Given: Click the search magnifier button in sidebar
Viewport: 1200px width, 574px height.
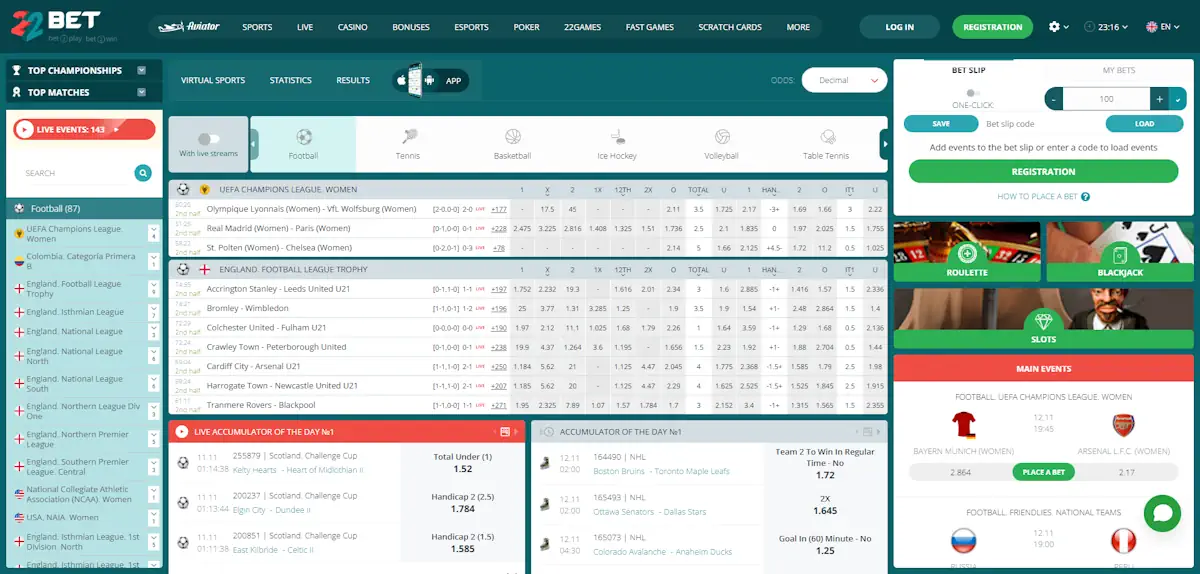Looking at the screenshot, I should click(x=144, y=173).
